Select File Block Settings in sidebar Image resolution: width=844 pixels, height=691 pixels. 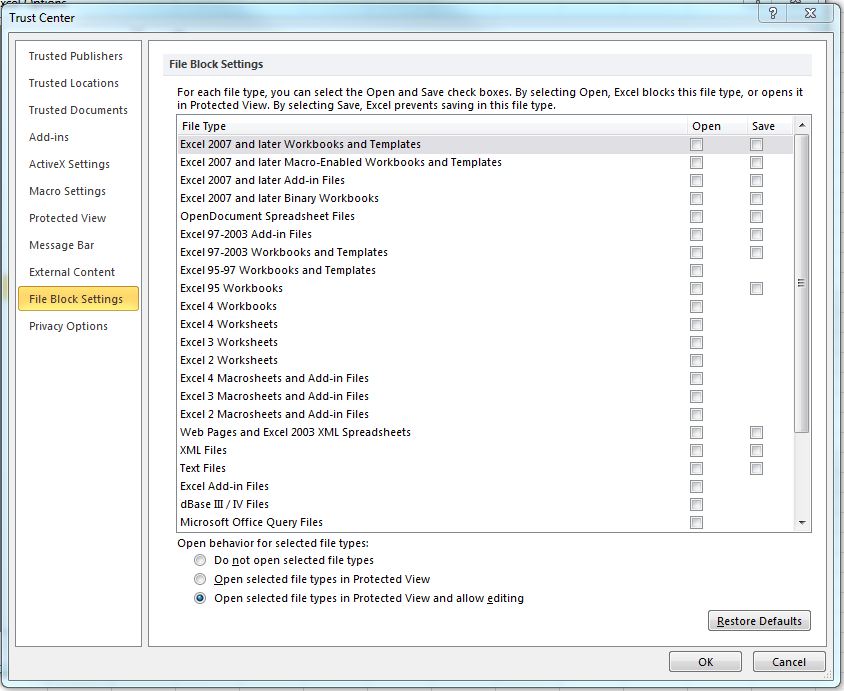(79, 299)
